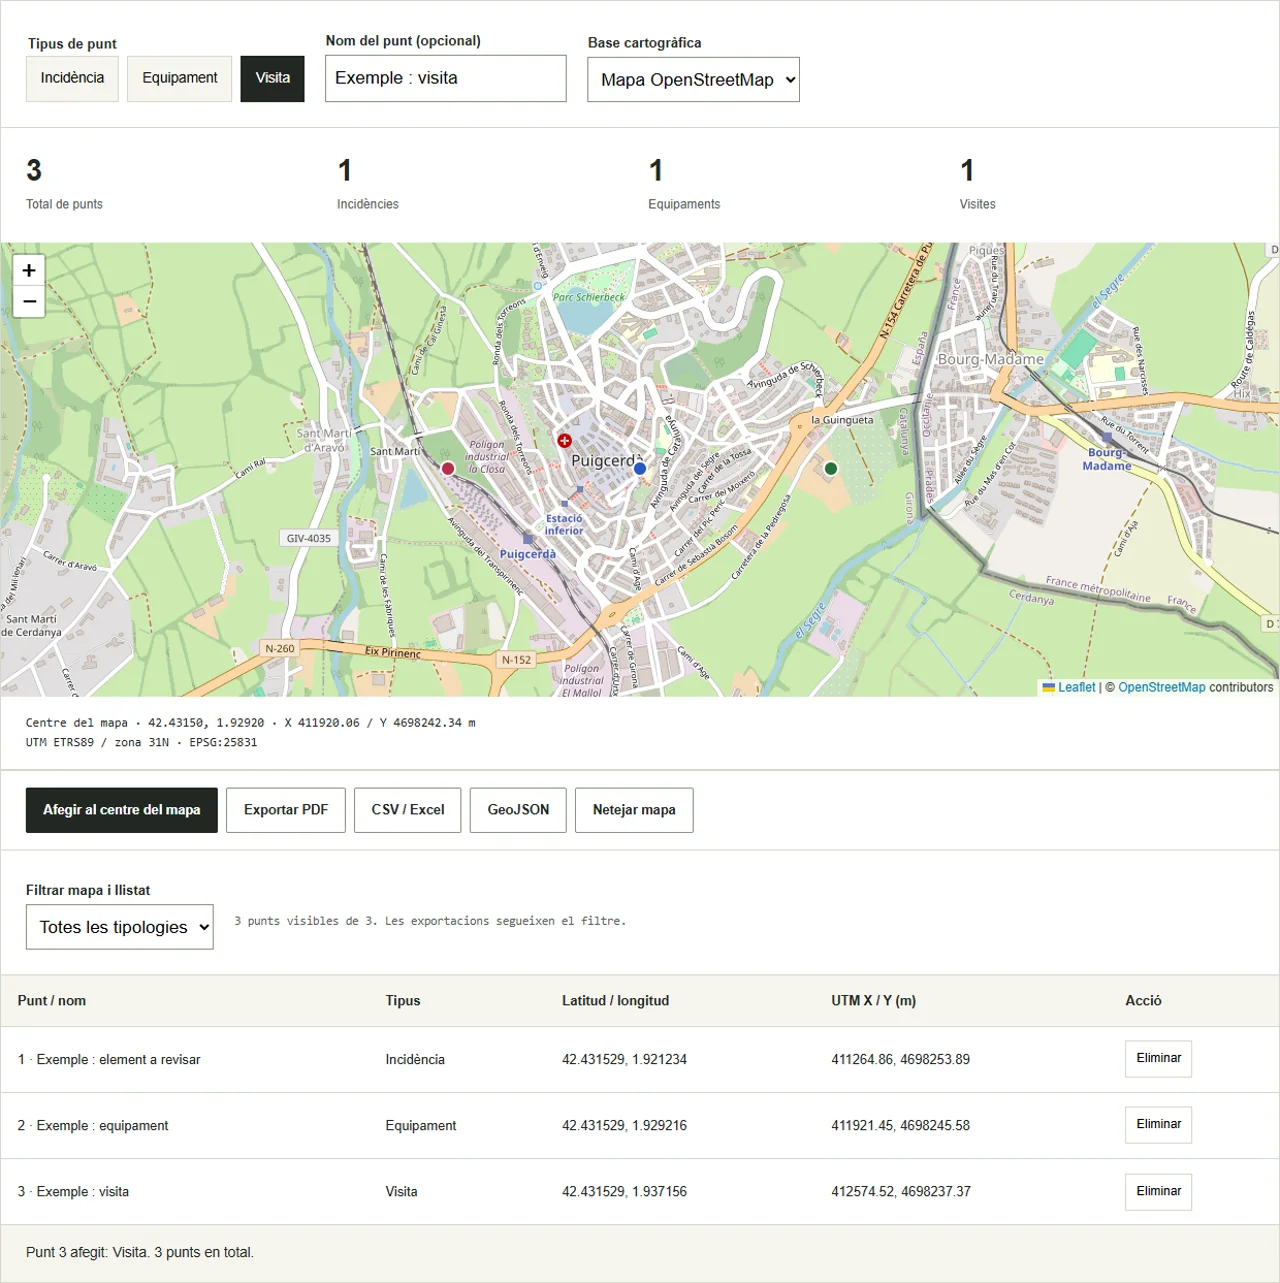Select Equipament point type

click(180, 78)
